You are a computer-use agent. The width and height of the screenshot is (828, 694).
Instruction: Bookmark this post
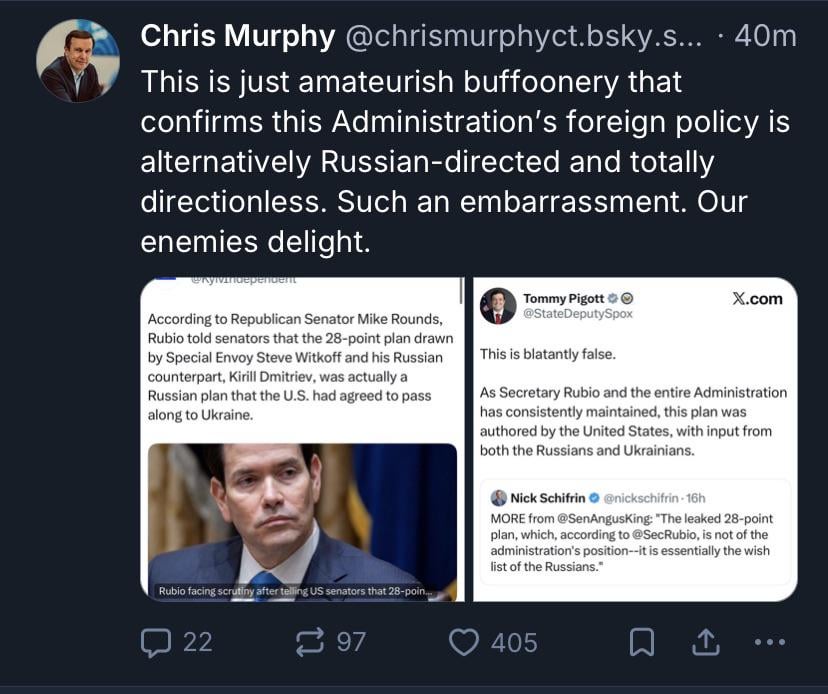click(641, 641)
